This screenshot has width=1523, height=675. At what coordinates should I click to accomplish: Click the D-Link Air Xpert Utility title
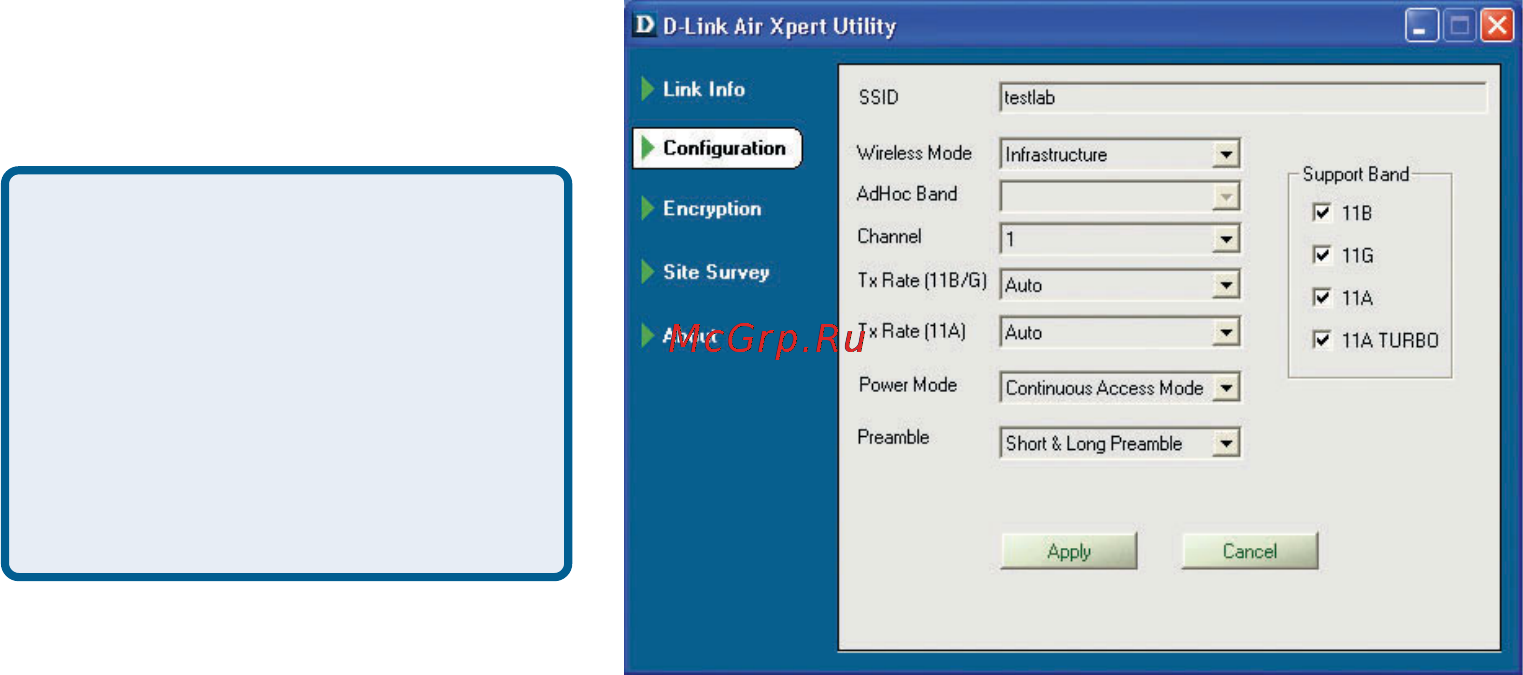(x=779, y=27)
